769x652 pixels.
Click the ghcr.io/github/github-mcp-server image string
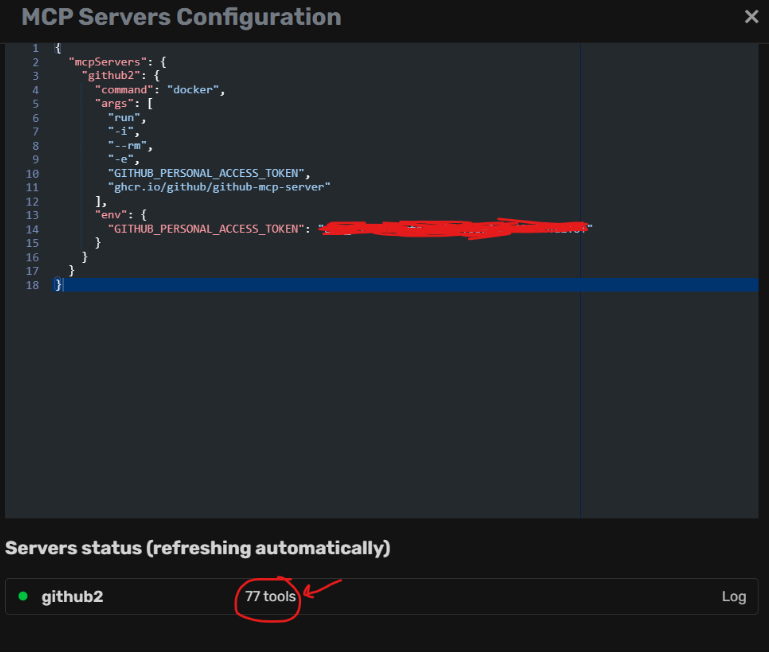click(x=219, y=187)
